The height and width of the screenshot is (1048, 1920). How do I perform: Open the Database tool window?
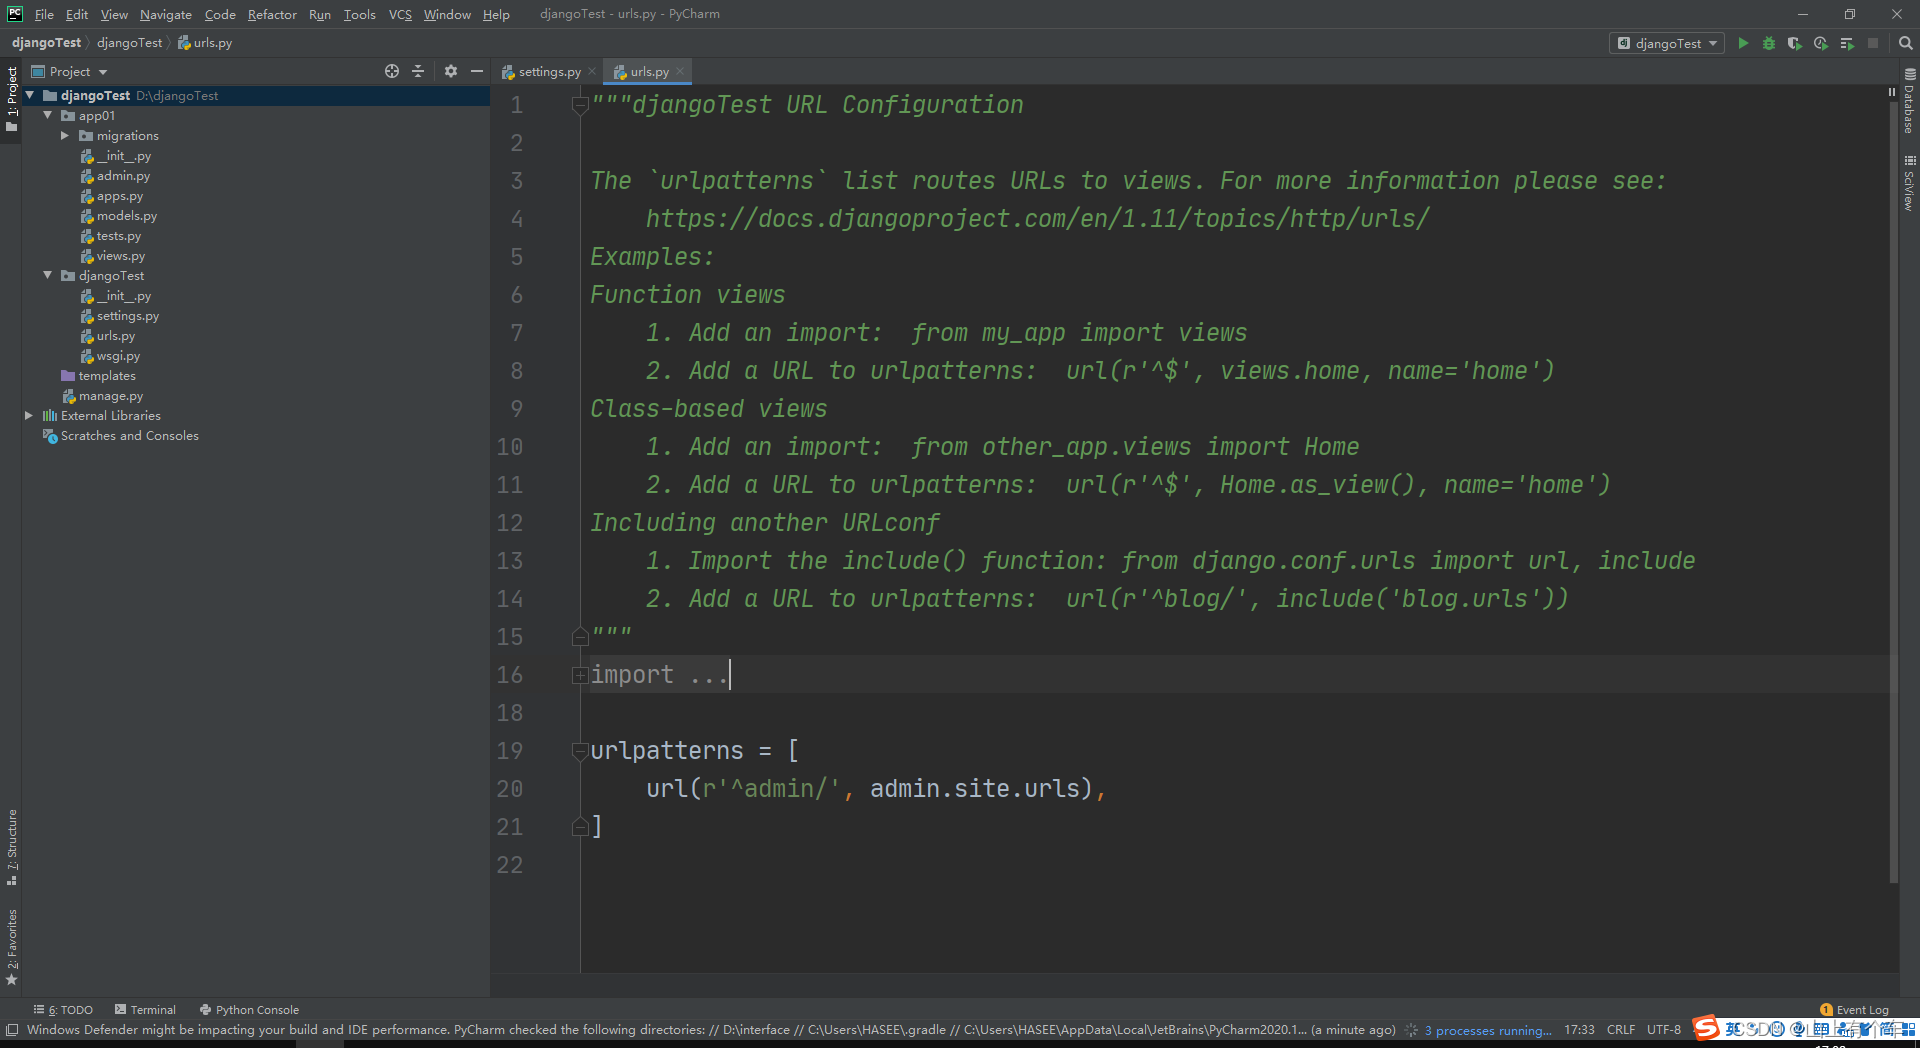click(1909, 101)
